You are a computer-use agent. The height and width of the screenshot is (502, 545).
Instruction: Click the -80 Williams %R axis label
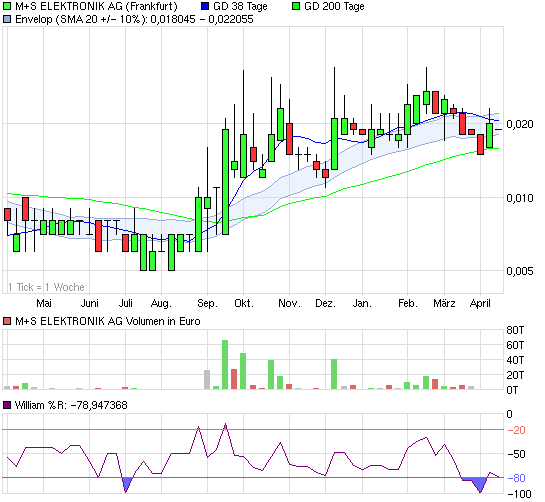point(516,478)
